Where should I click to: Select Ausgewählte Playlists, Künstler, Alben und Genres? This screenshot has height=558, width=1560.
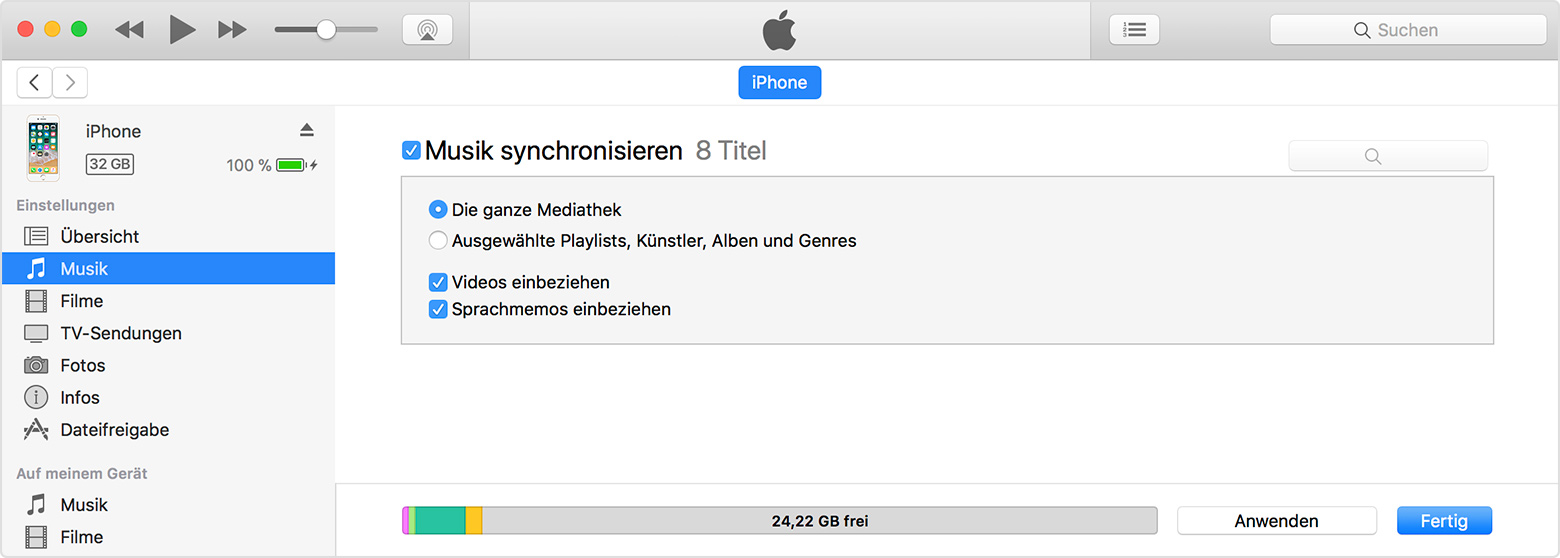pos(438,240)
